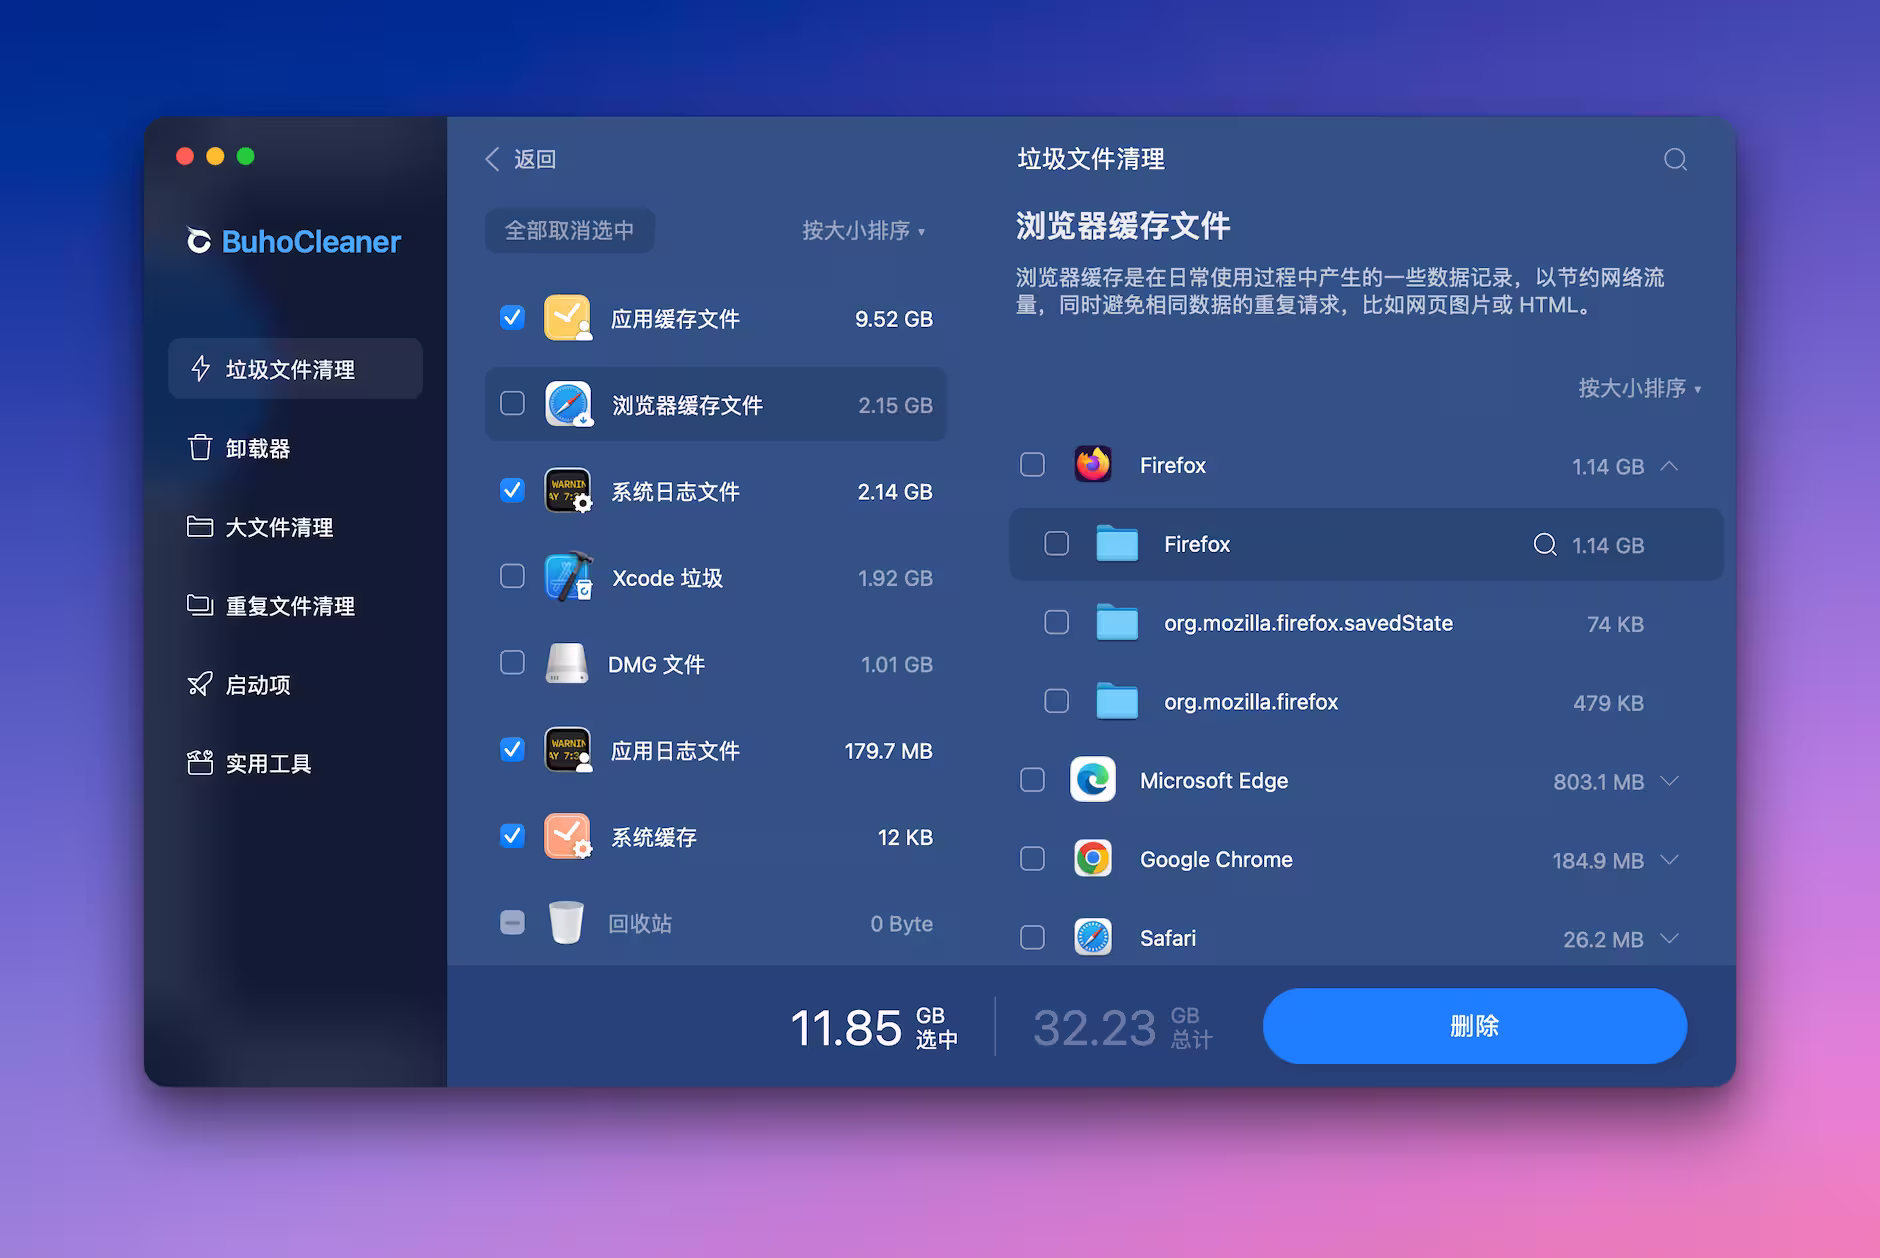Reveal Firefox folder with magnifier icon
The image size is (1880, 1258).
point(1544,544)
